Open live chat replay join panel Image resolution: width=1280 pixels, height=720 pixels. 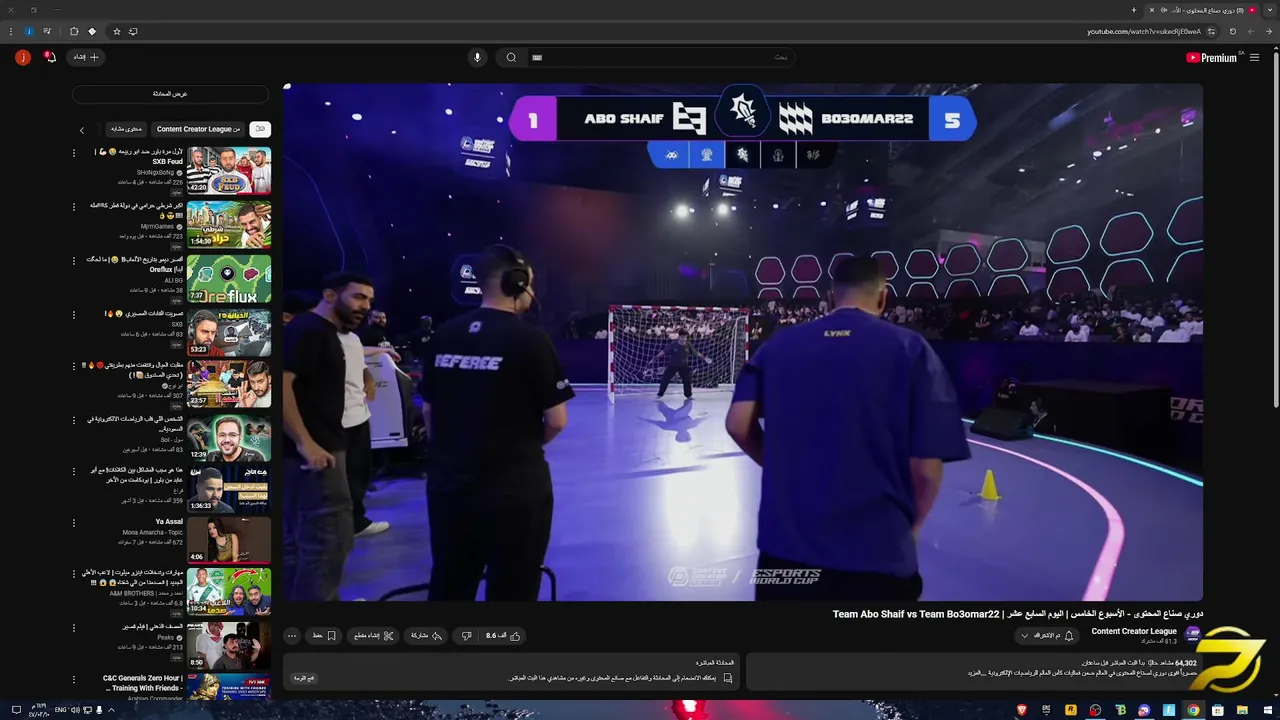point(511,671)
